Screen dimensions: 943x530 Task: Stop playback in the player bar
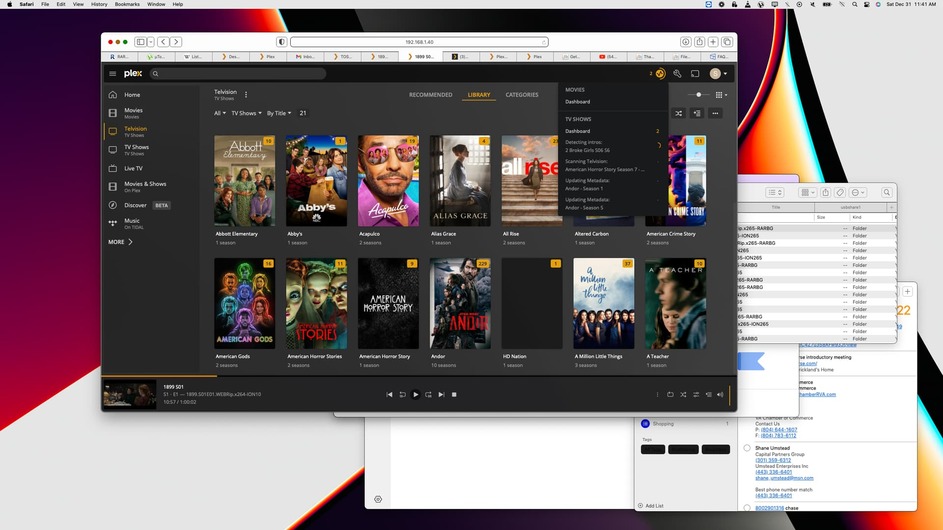[454, 395]
